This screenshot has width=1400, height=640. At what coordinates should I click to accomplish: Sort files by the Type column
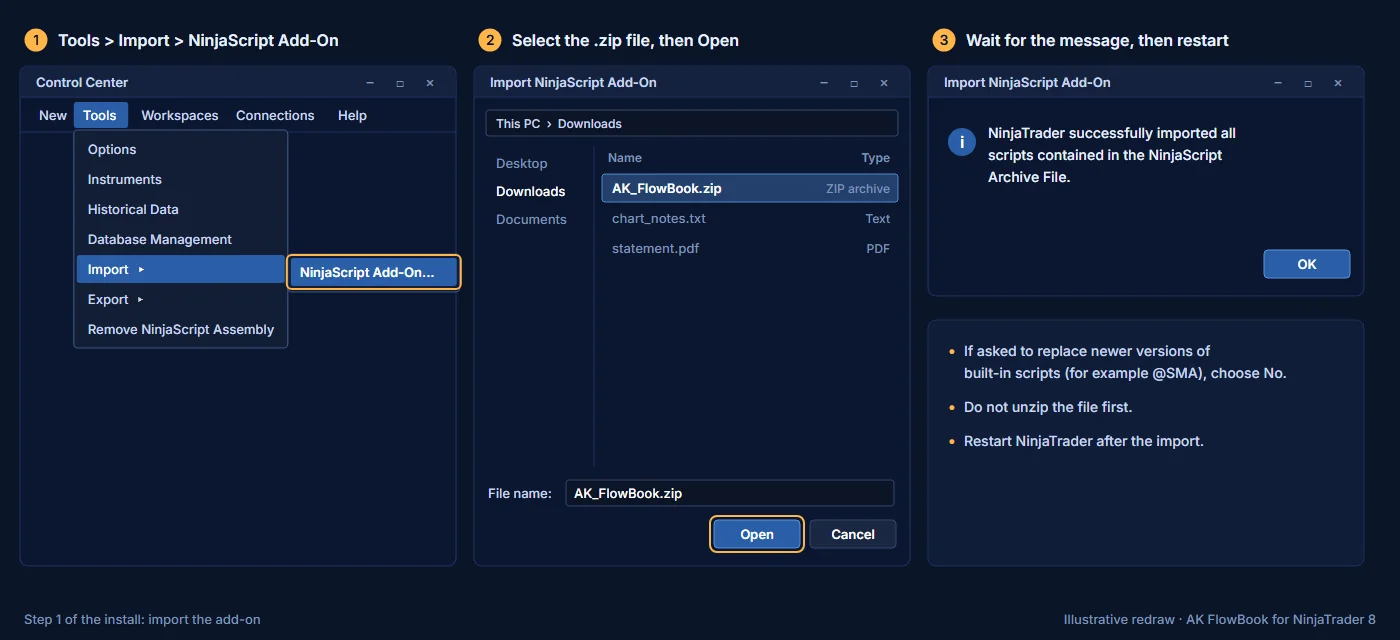876,158
